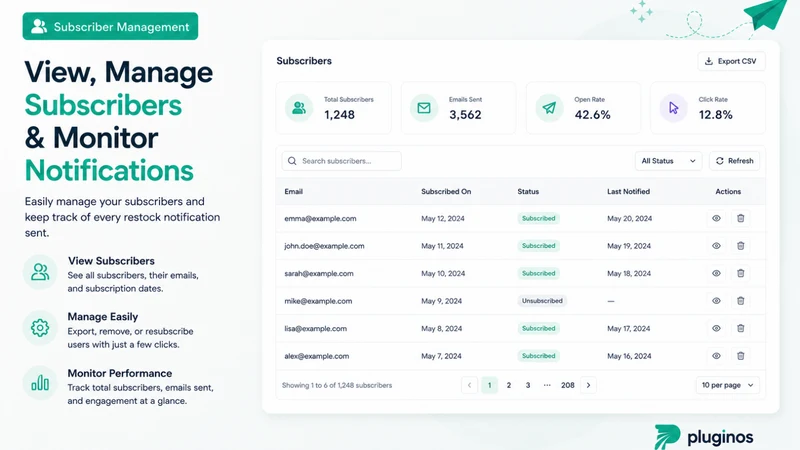This screenshot has width=800, height=450.
Task: Click the Total Subscribers people icon
Action: [x=299, y=108]
